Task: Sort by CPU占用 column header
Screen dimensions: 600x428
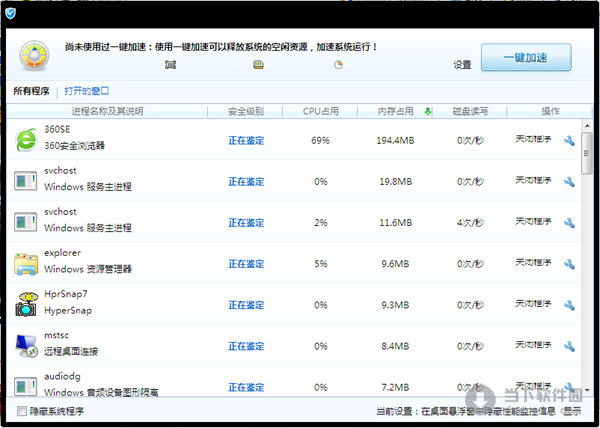Action: [321, 111]
